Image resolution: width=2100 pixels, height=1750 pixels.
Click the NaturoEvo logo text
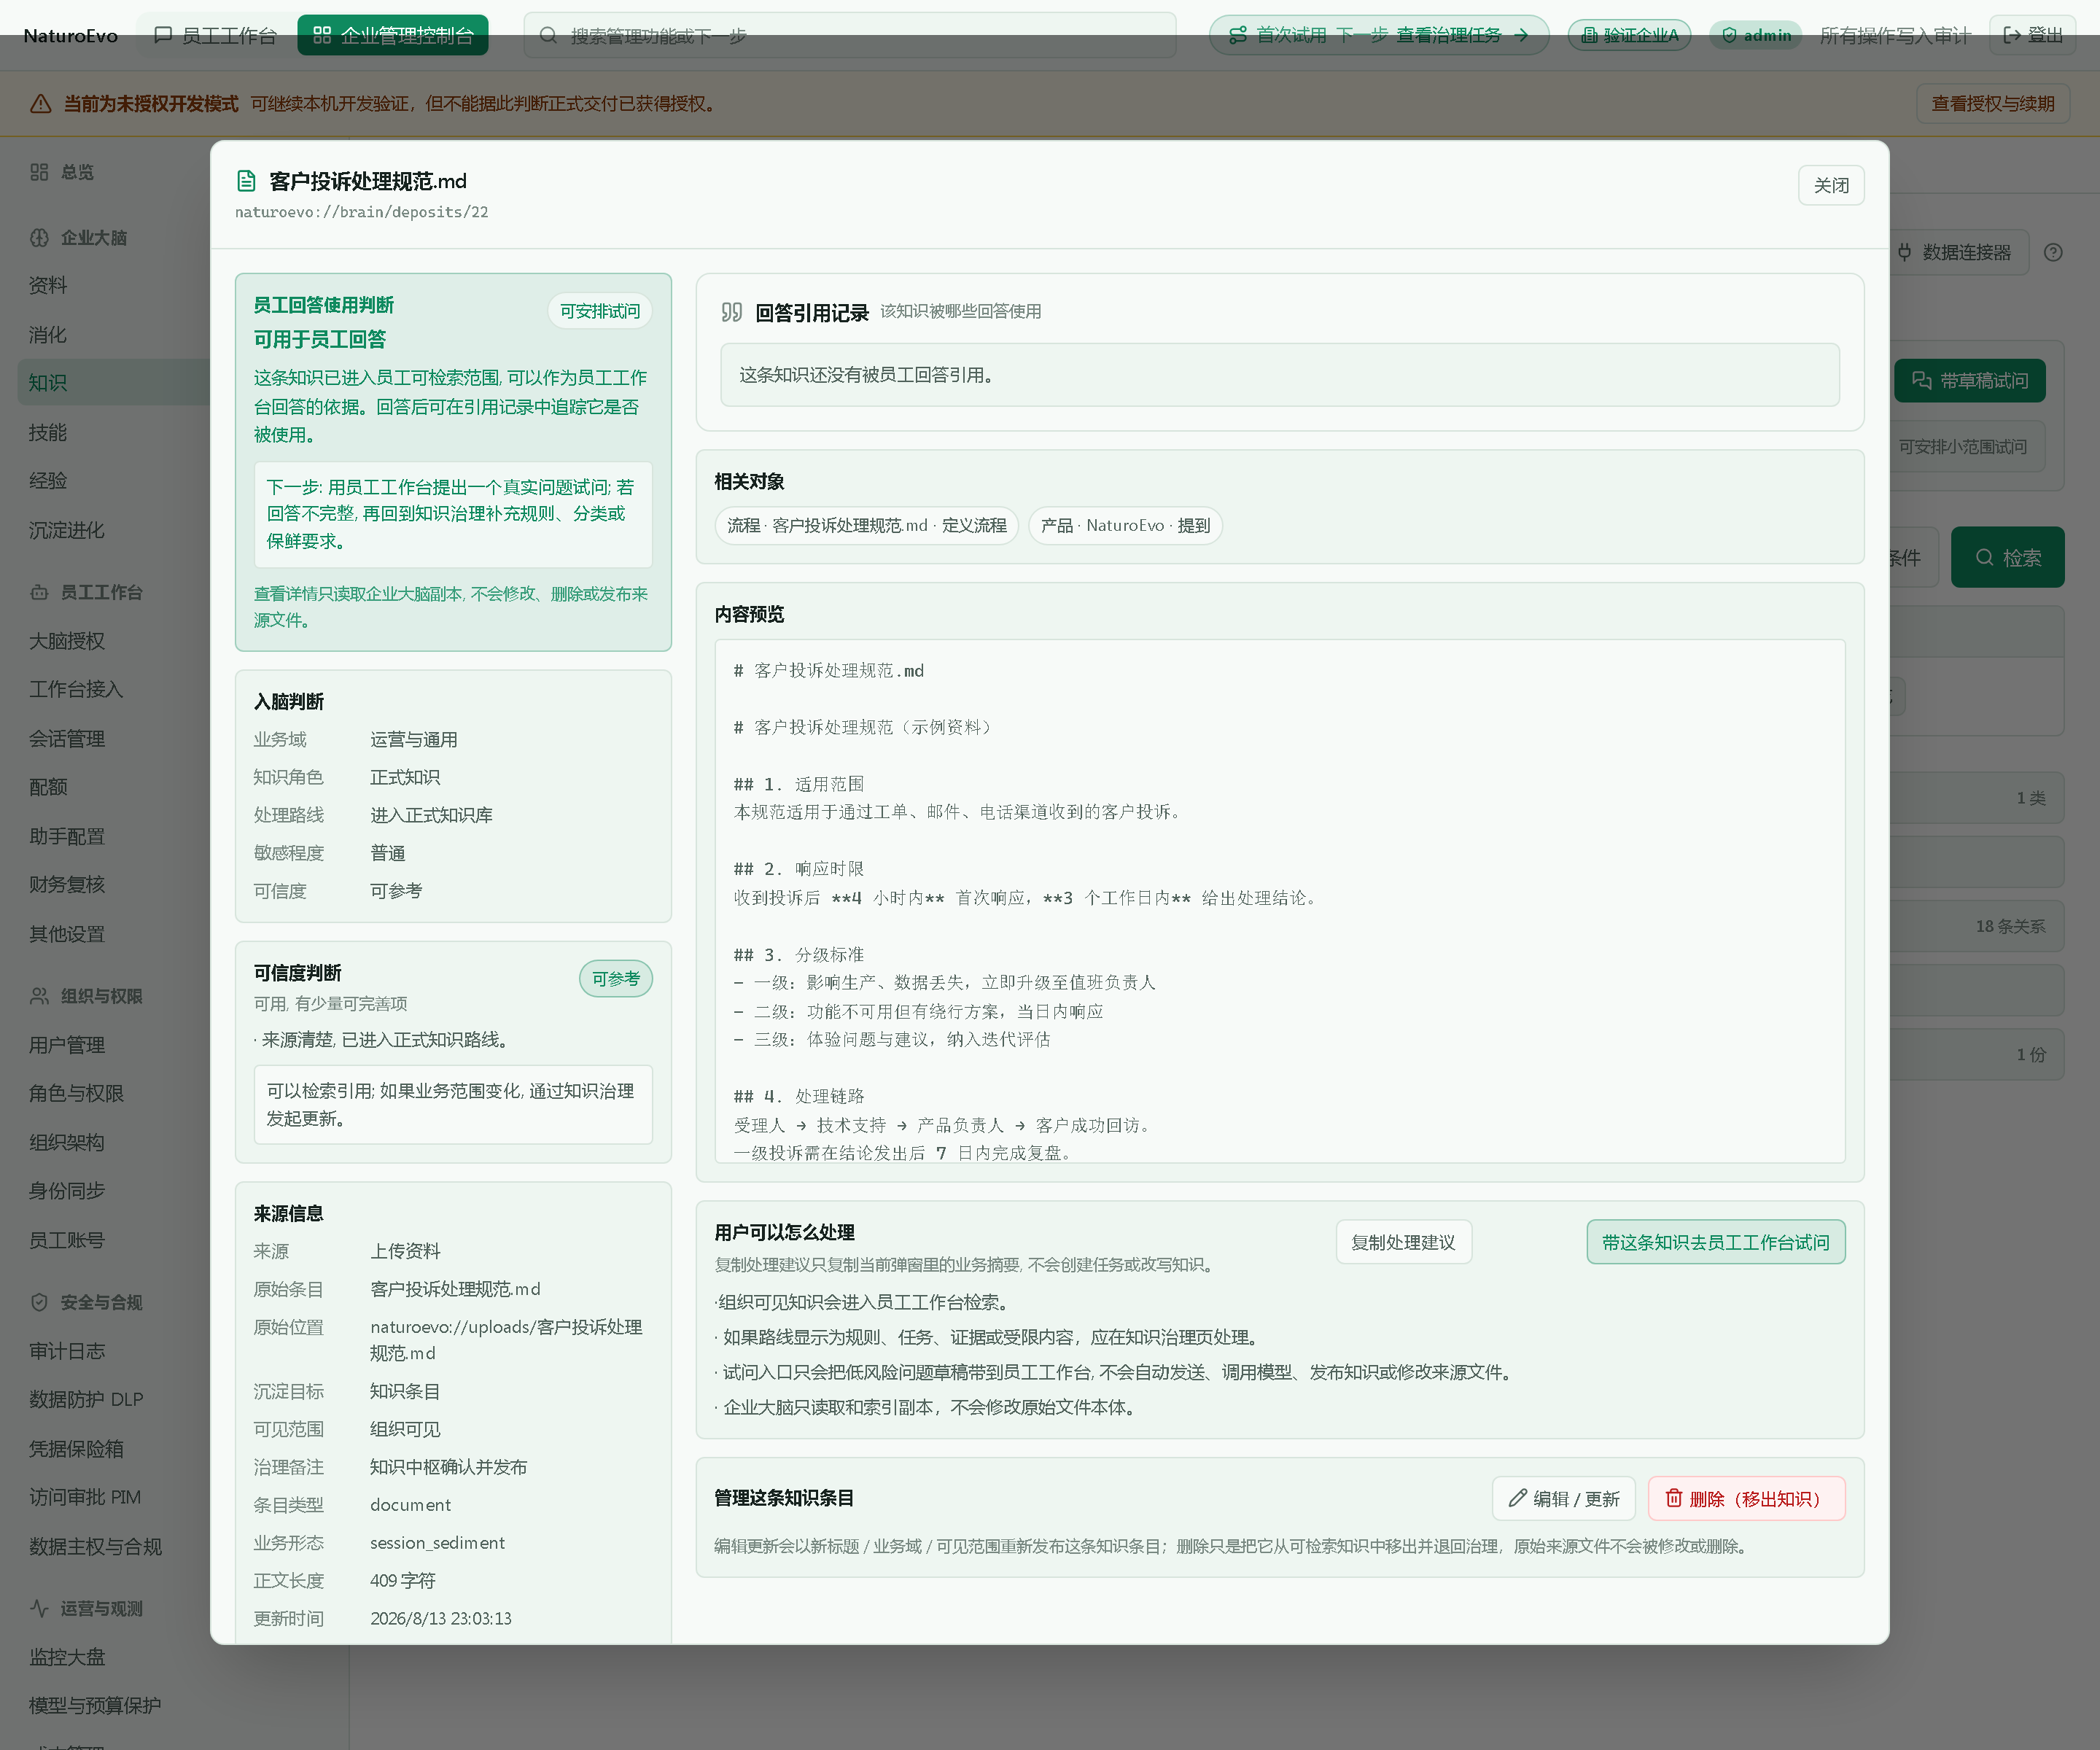pyautogui.click(x=70, y=36)
